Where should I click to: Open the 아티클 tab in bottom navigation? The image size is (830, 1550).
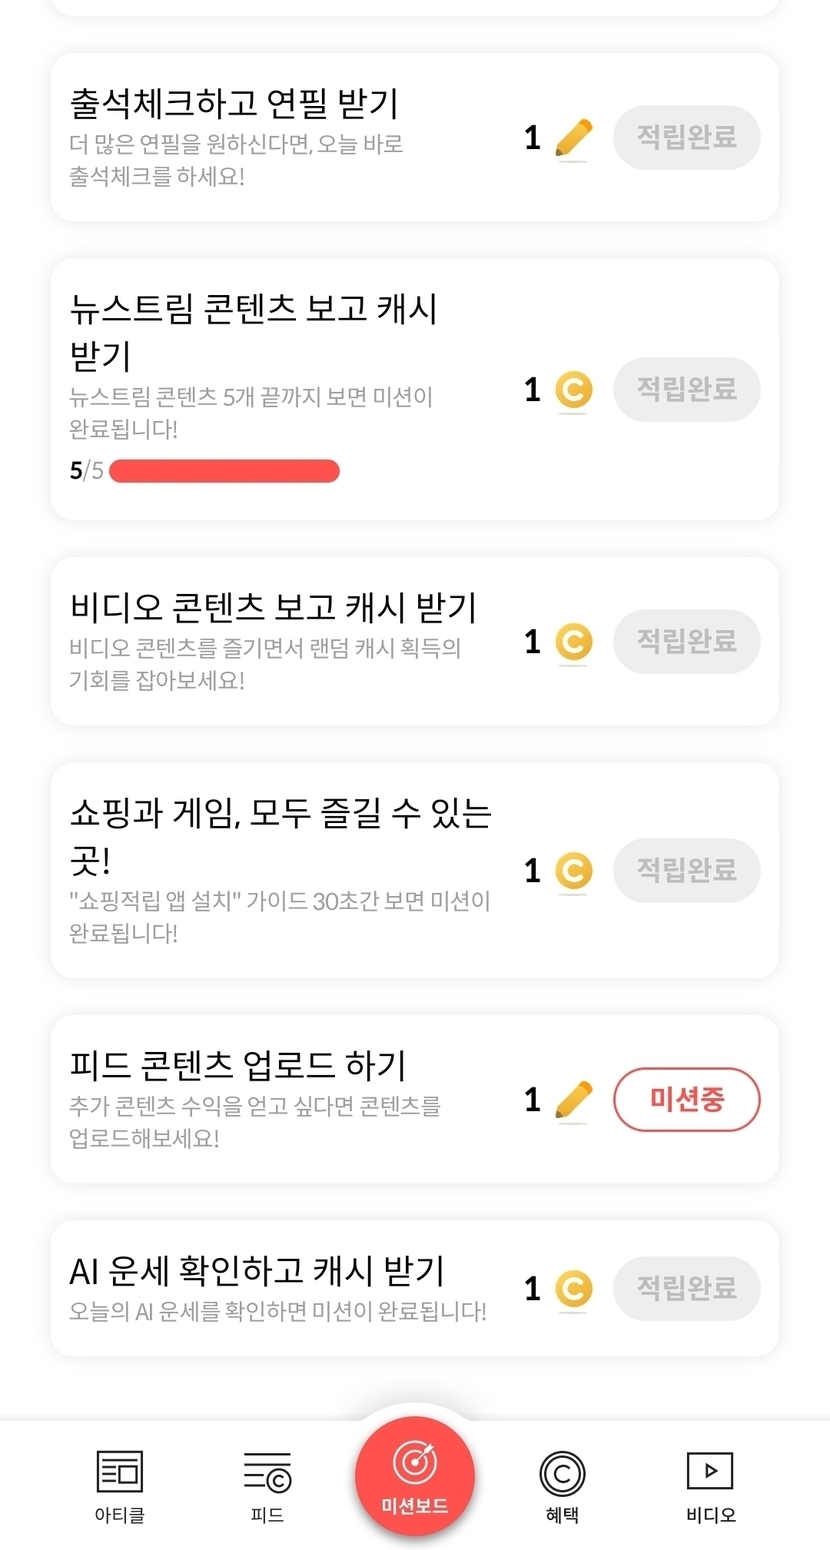click(120, 1487)
